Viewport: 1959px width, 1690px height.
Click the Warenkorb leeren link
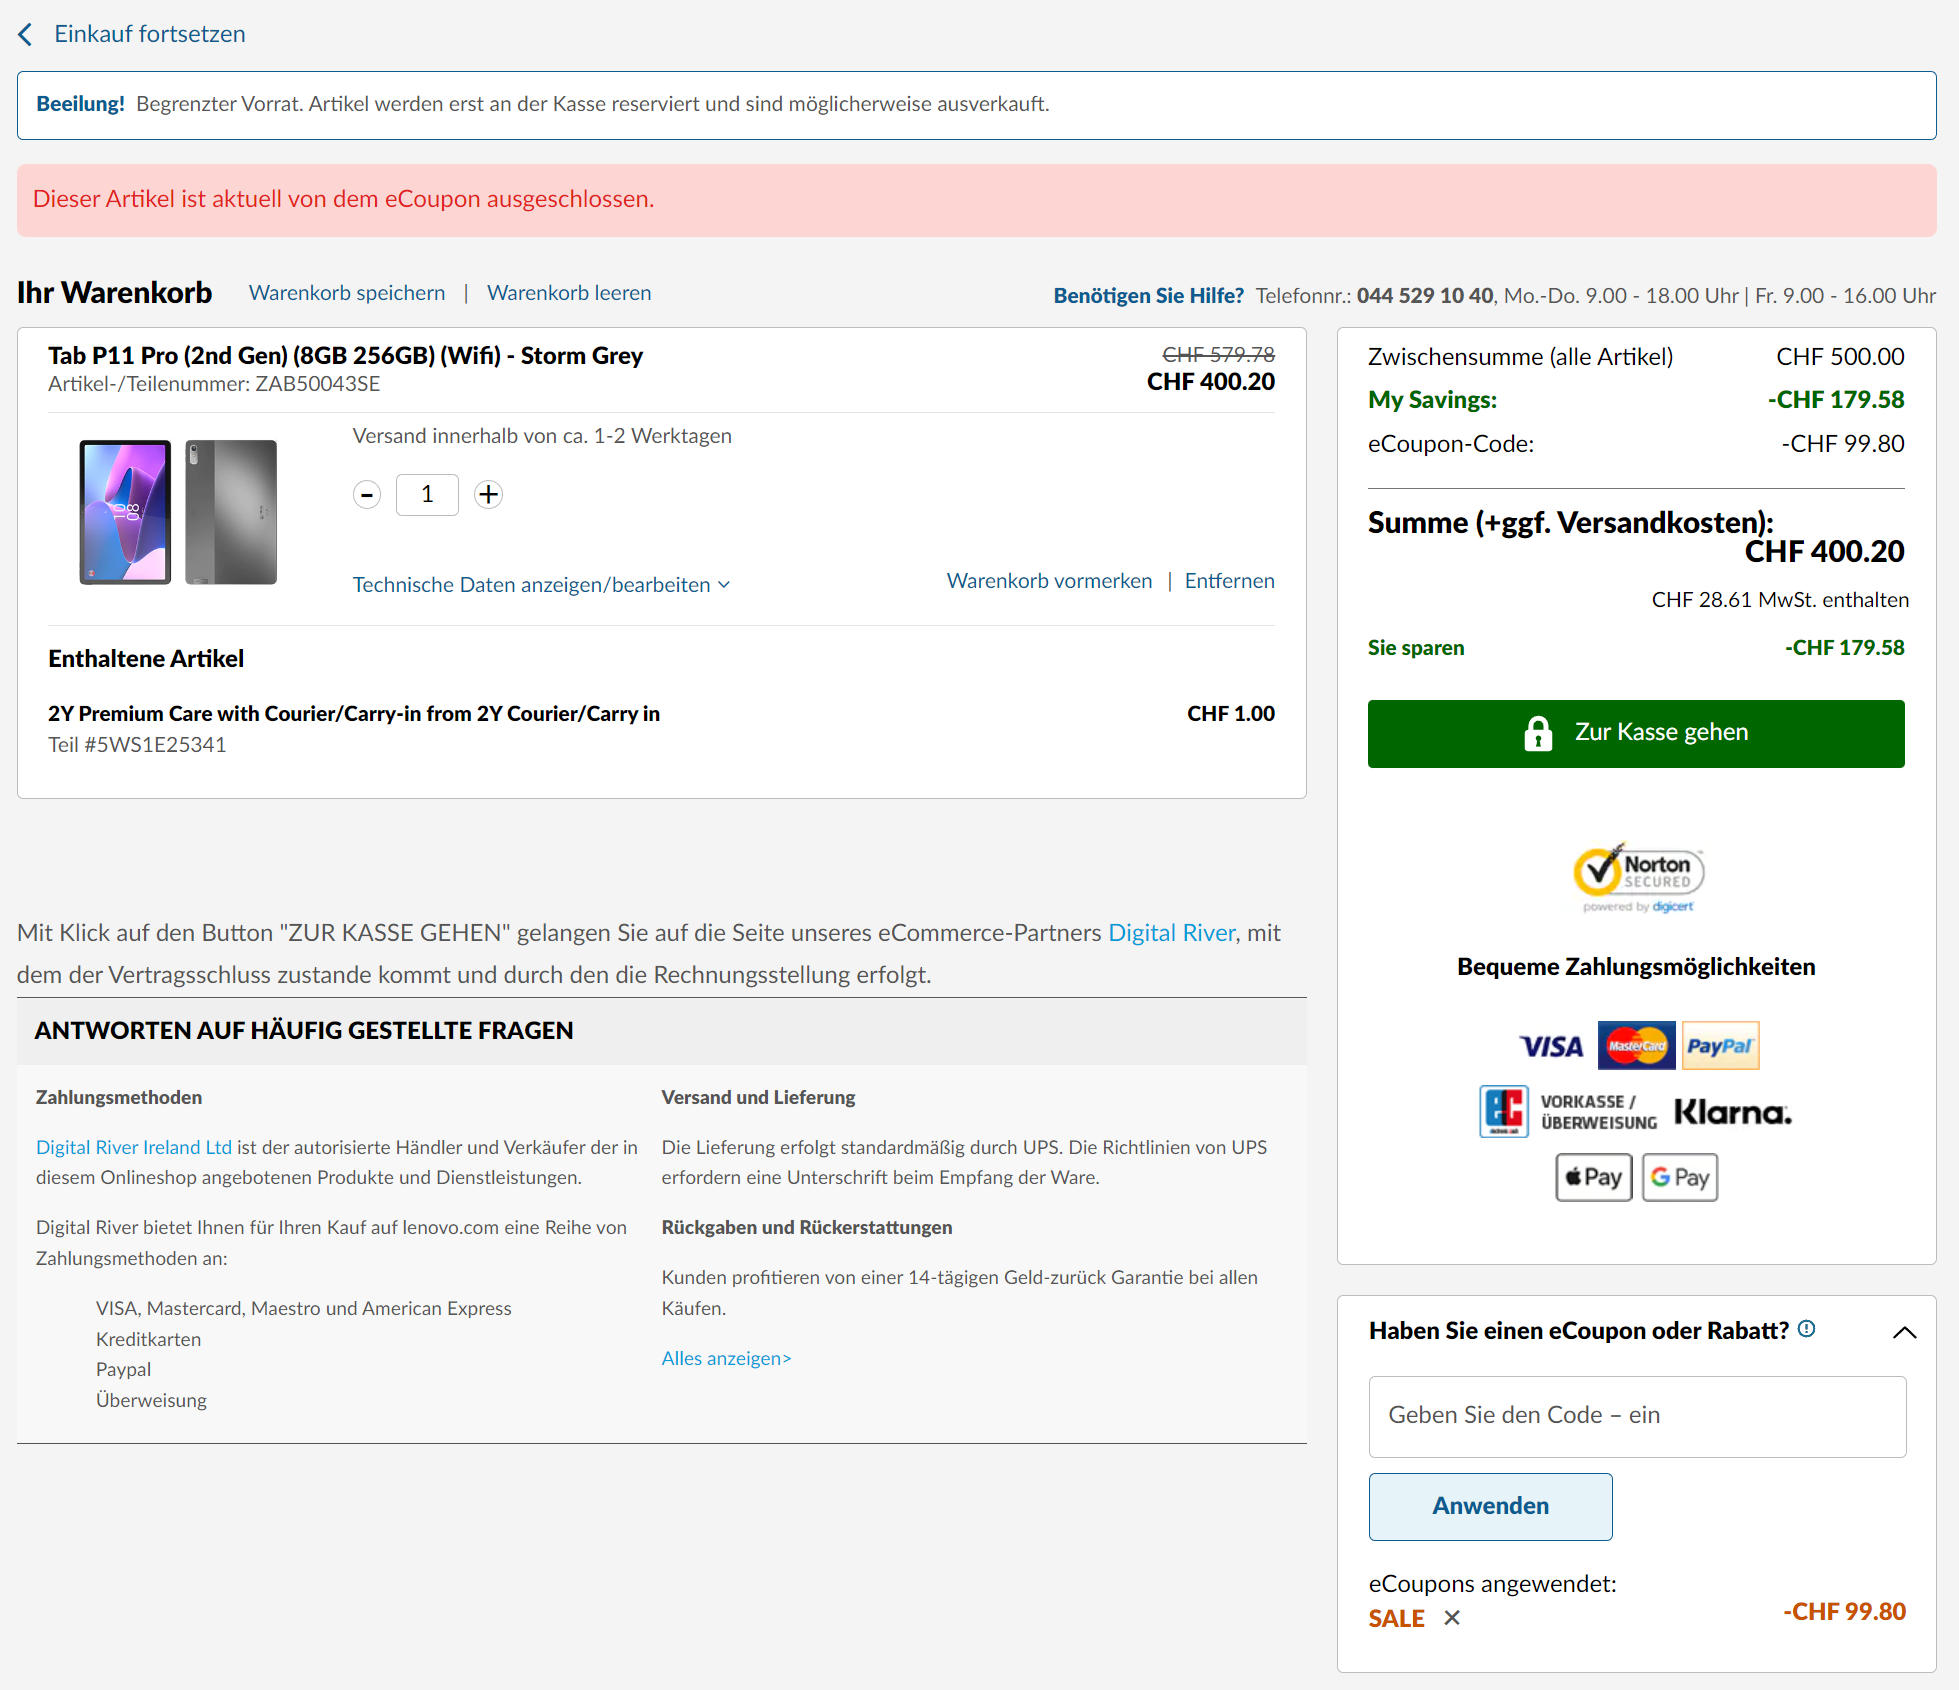click(x=569, y=293)
